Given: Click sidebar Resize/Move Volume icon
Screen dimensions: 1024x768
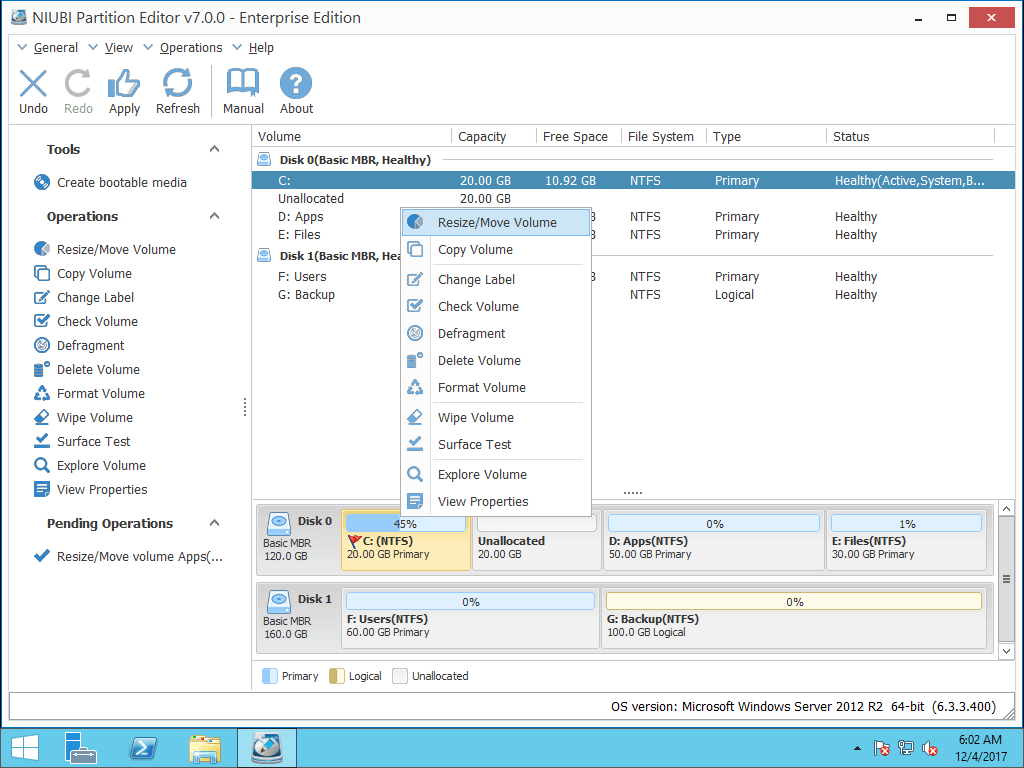Looking at the screenshot, I should click(42, 249).
